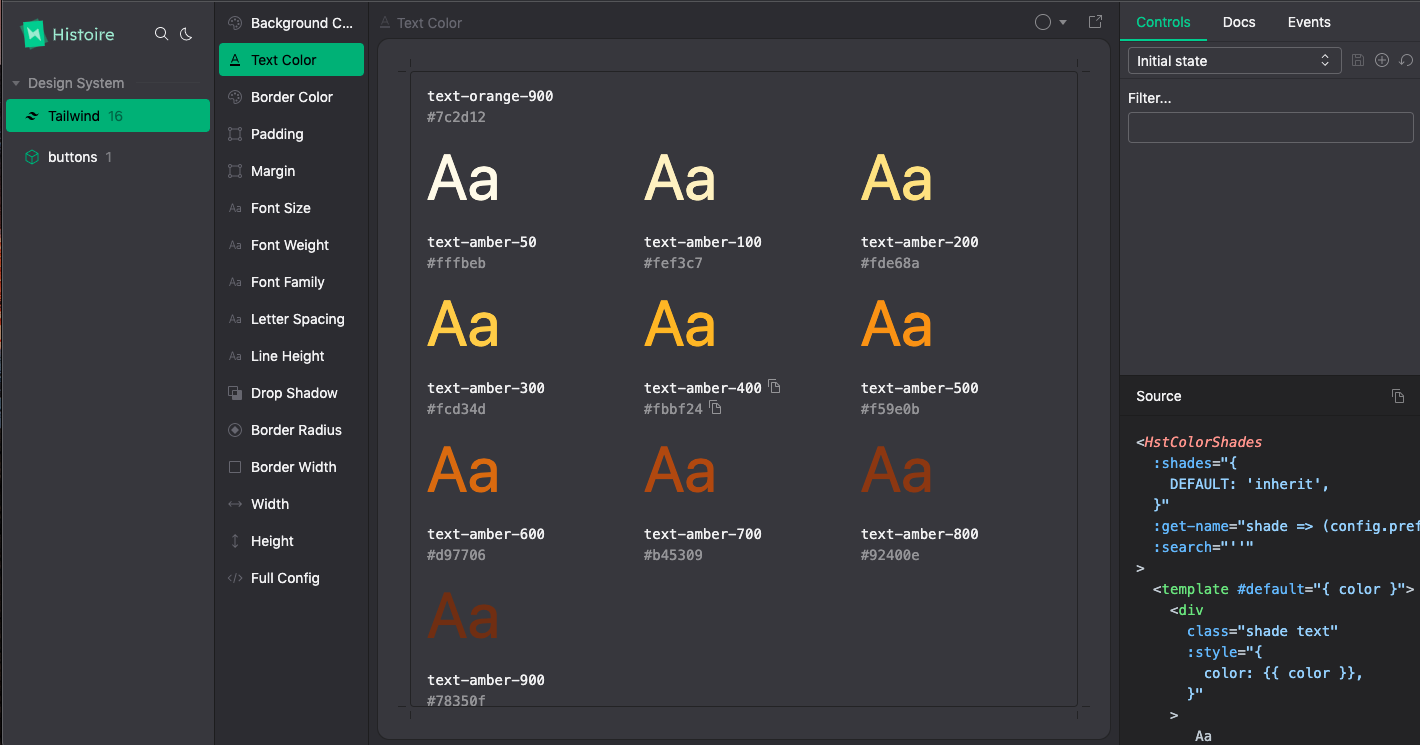Click the Tailwind story icon

pos(32,116)
